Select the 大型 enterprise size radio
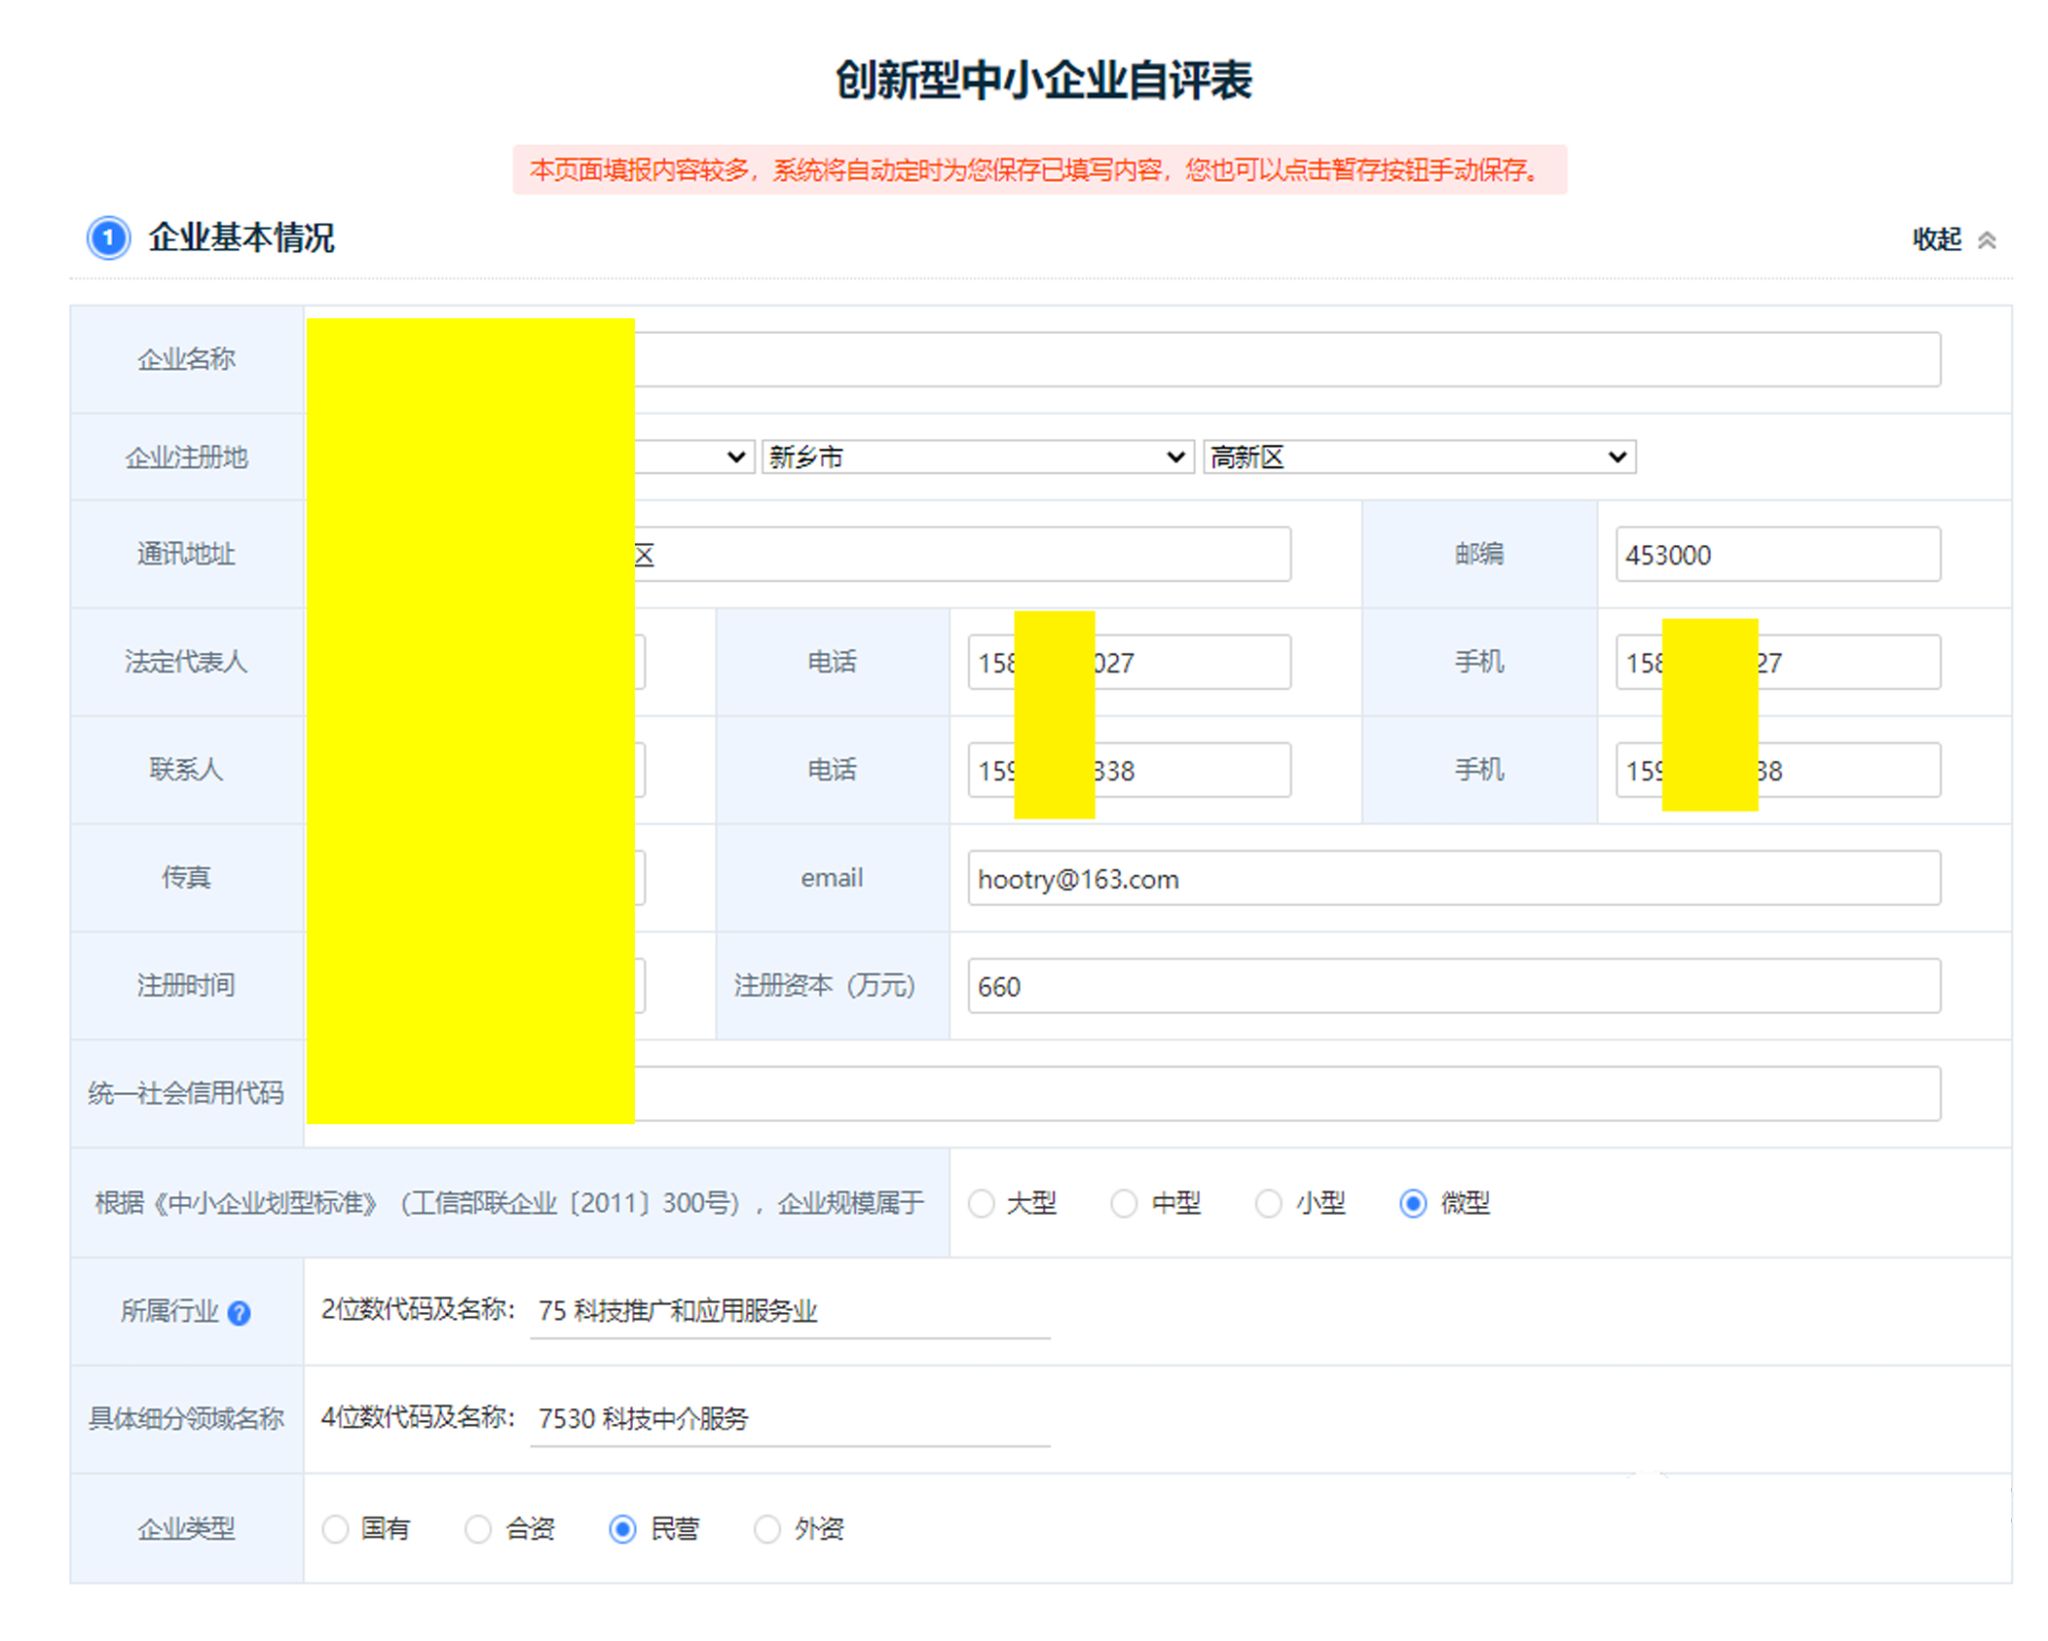 981,1203
